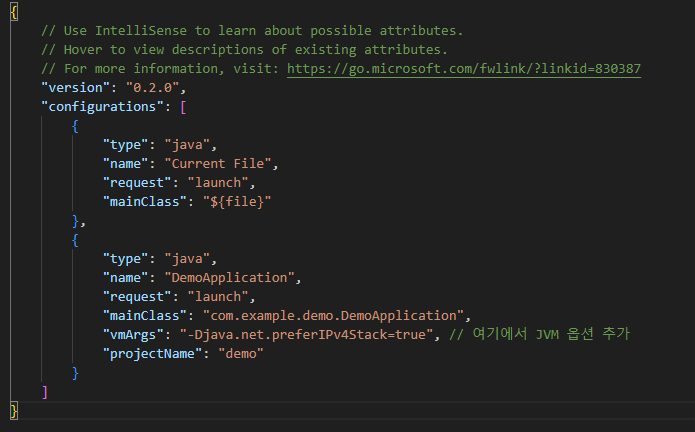Click the "com.example.demo.DemoApplication" value
This screenshot has width=695, height=432.
click(333, 316)
